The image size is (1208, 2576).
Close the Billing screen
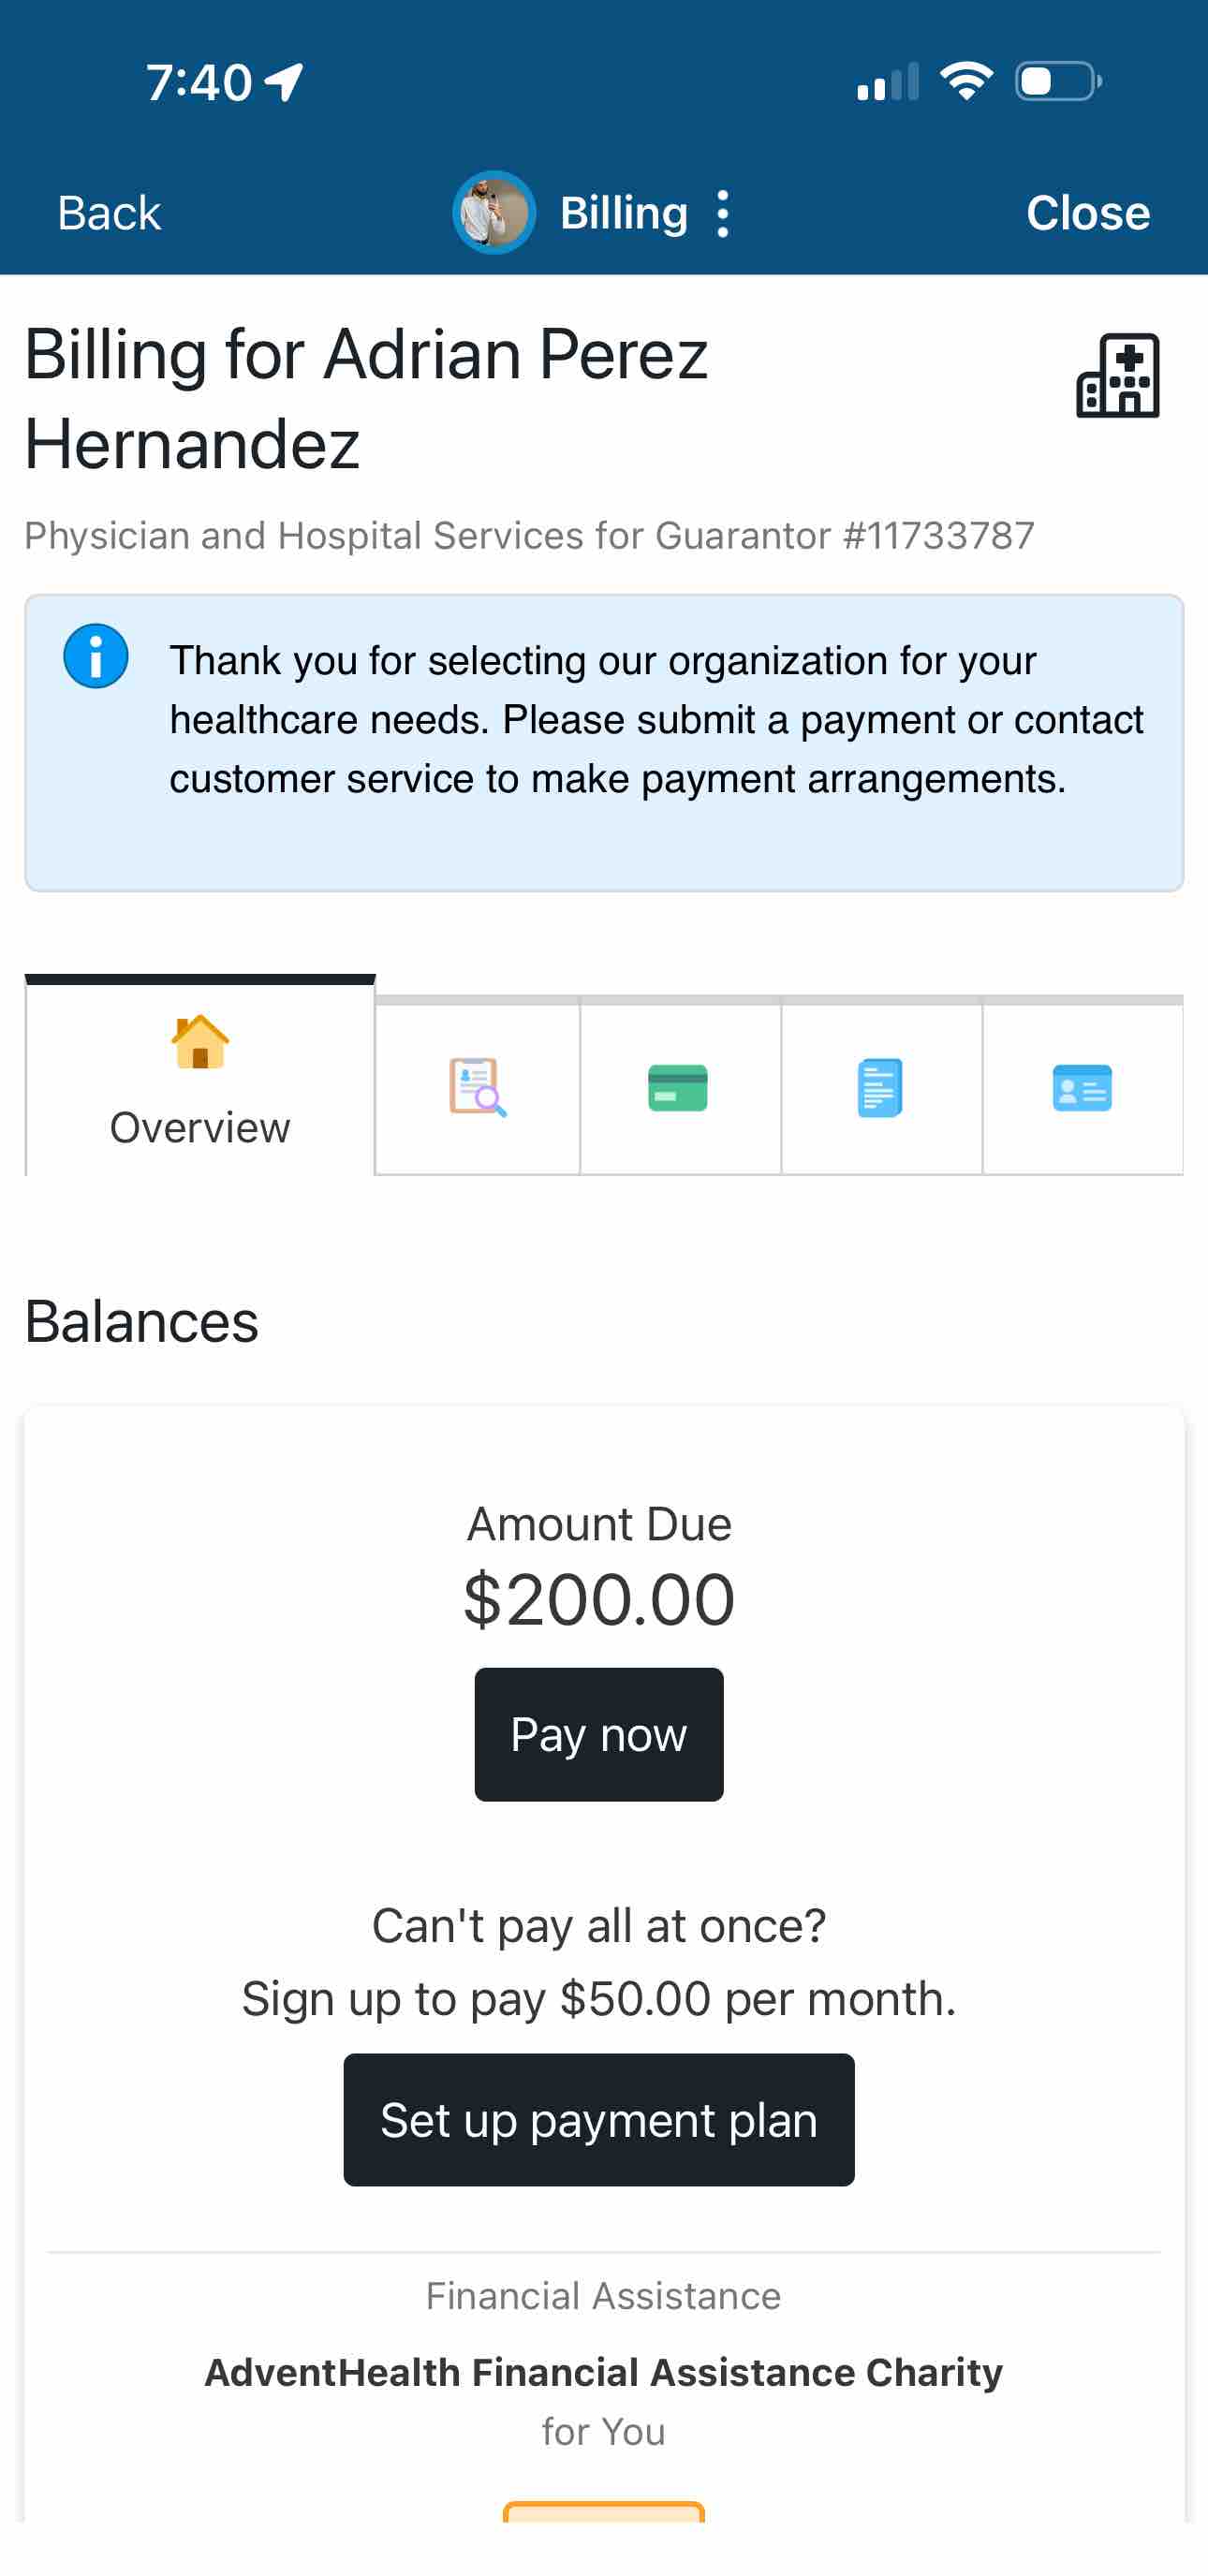click(1088, 213)
